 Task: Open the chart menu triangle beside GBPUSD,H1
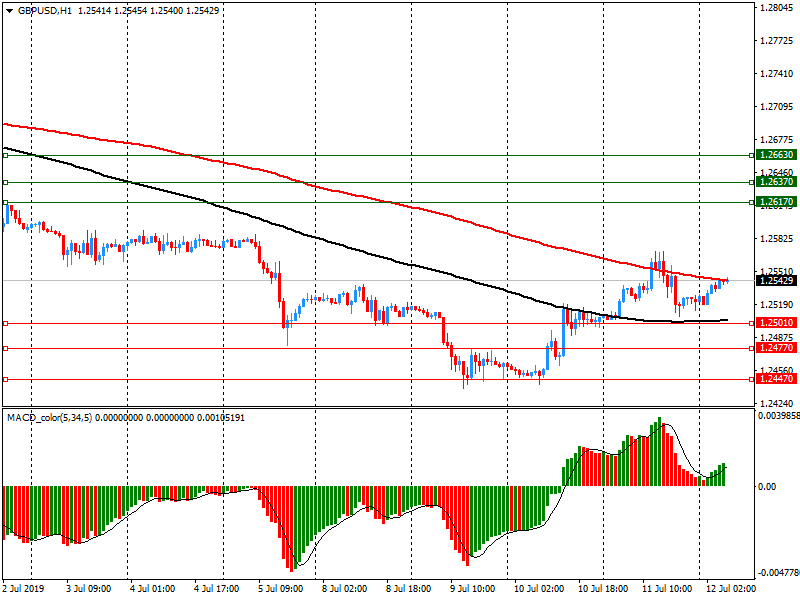point(10,11)
